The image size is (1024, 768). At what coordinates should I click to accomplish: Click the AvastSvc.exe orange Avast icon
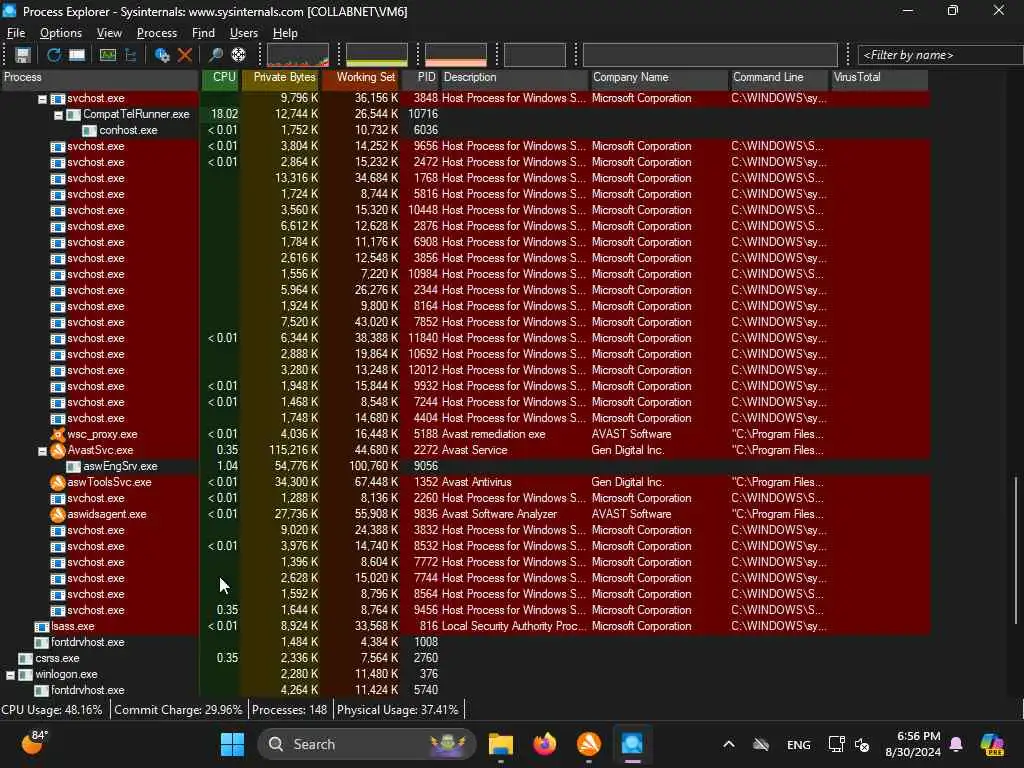pos(57,450)
